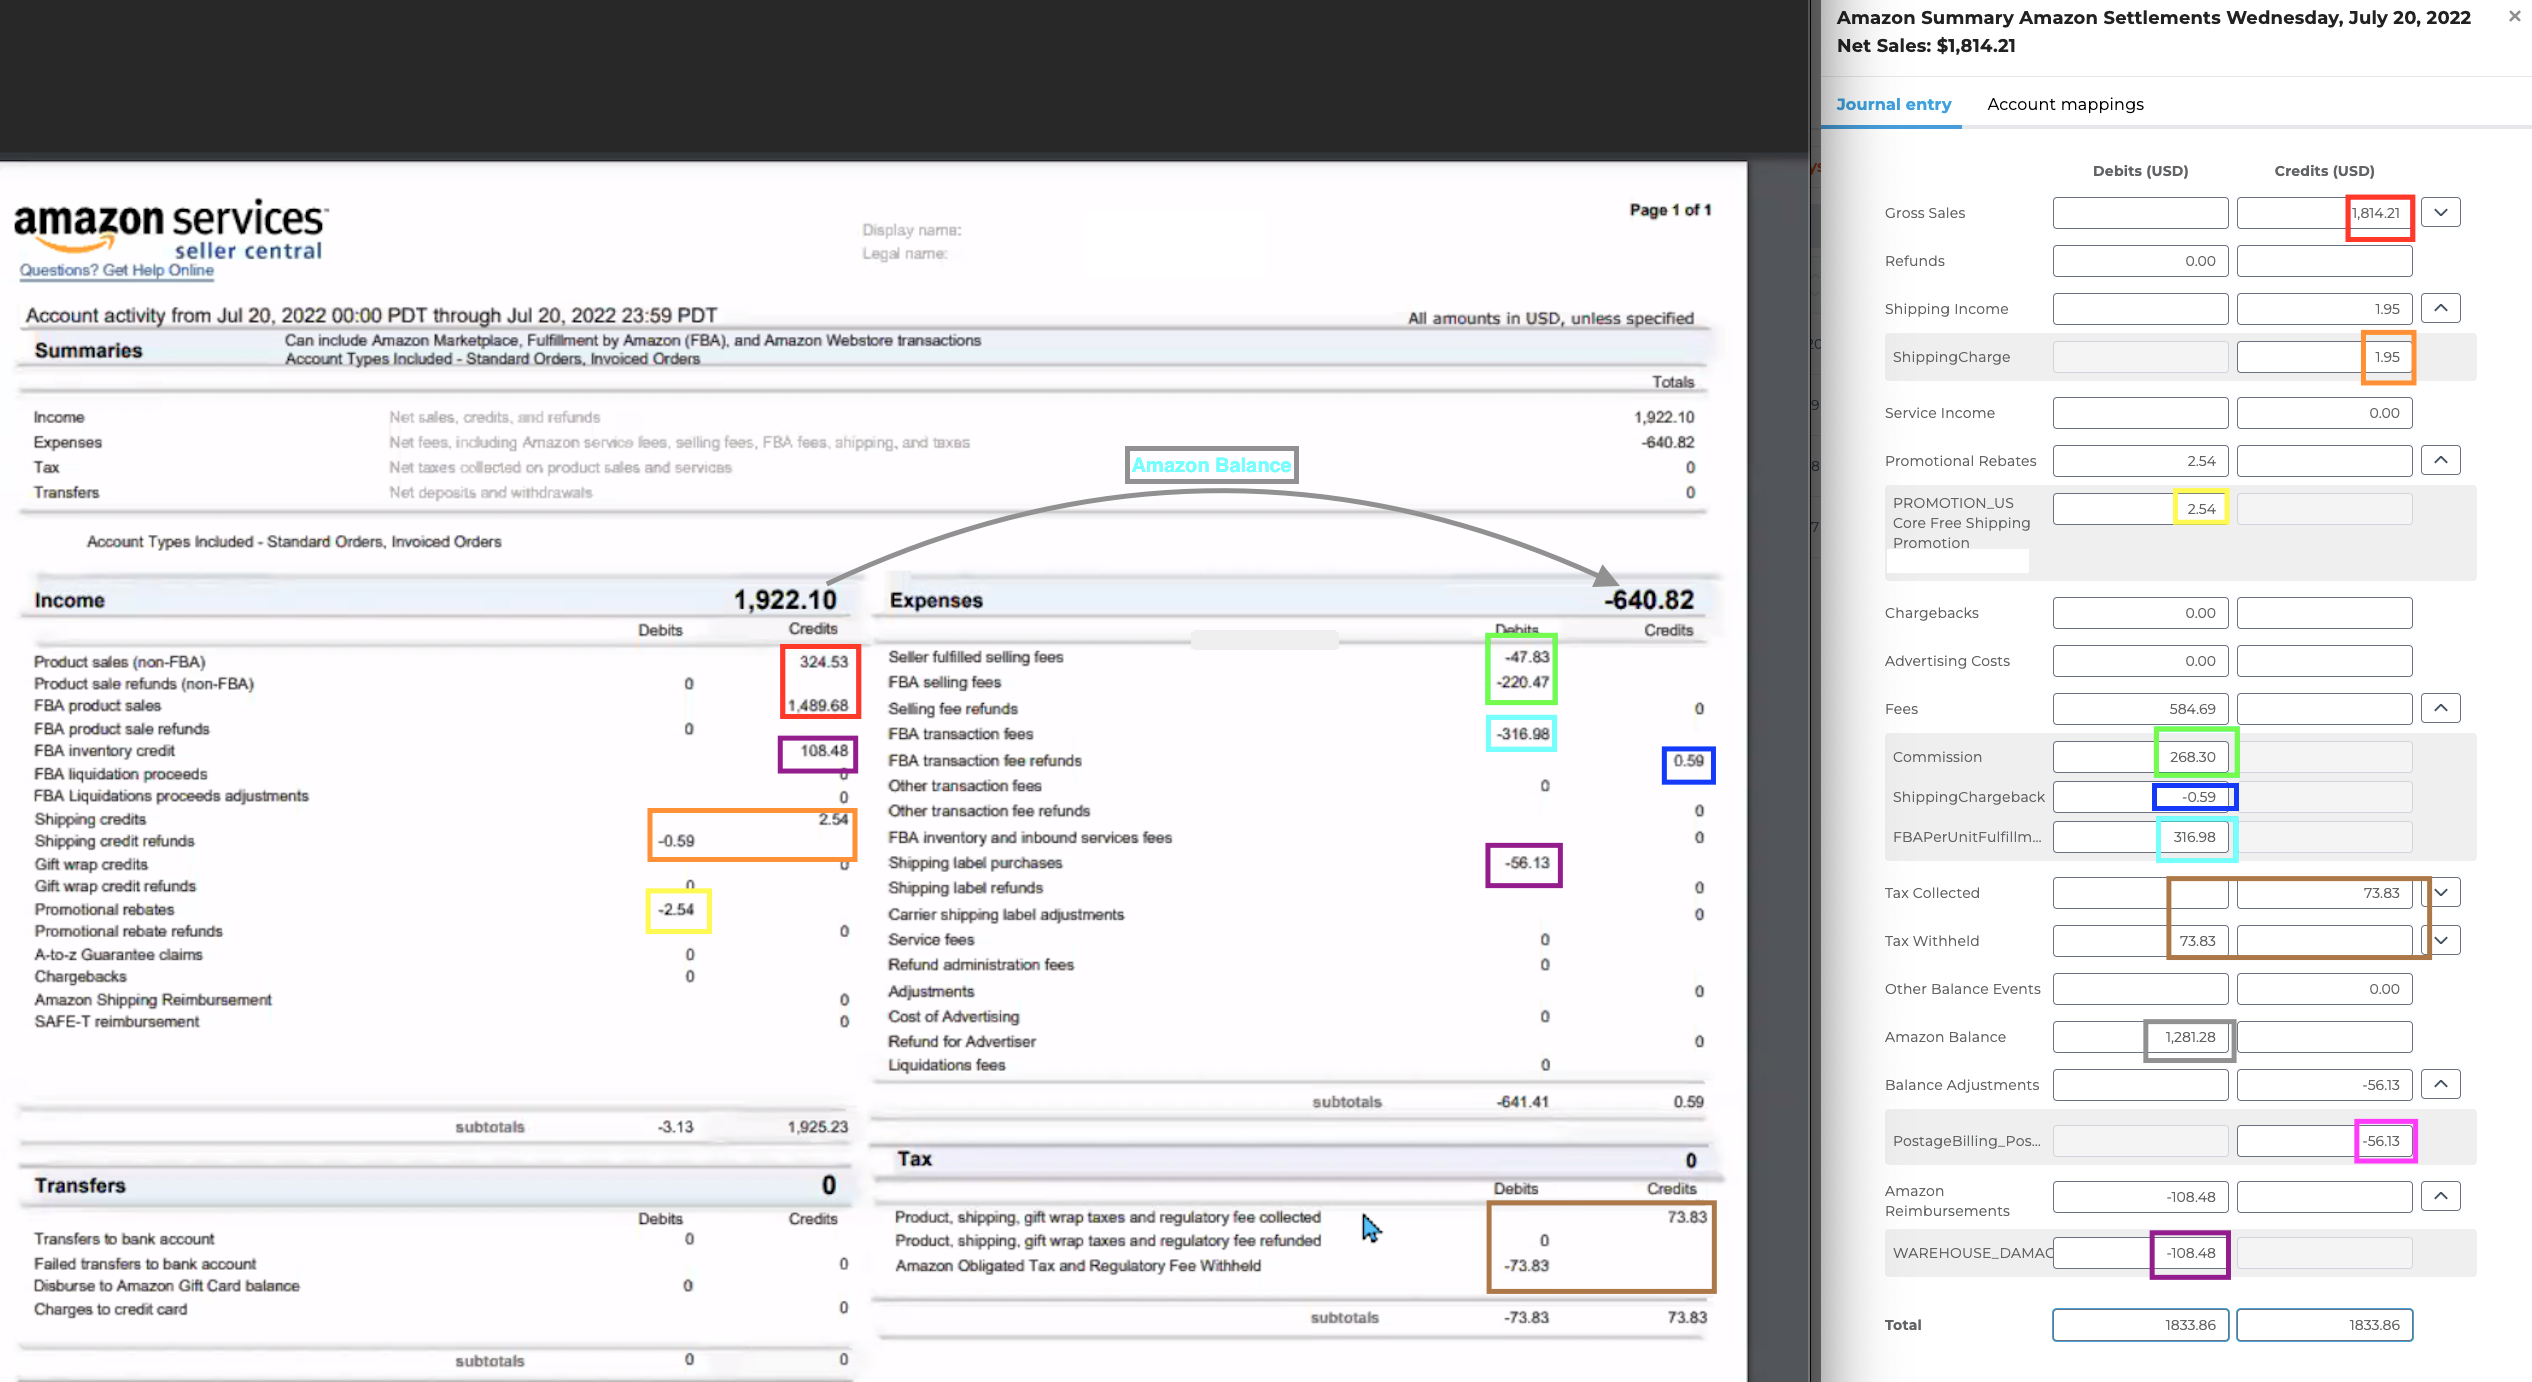Click the Total credits field
The height and width of the screenshot is (1382, 2532).
(x=2324, y=1325)
